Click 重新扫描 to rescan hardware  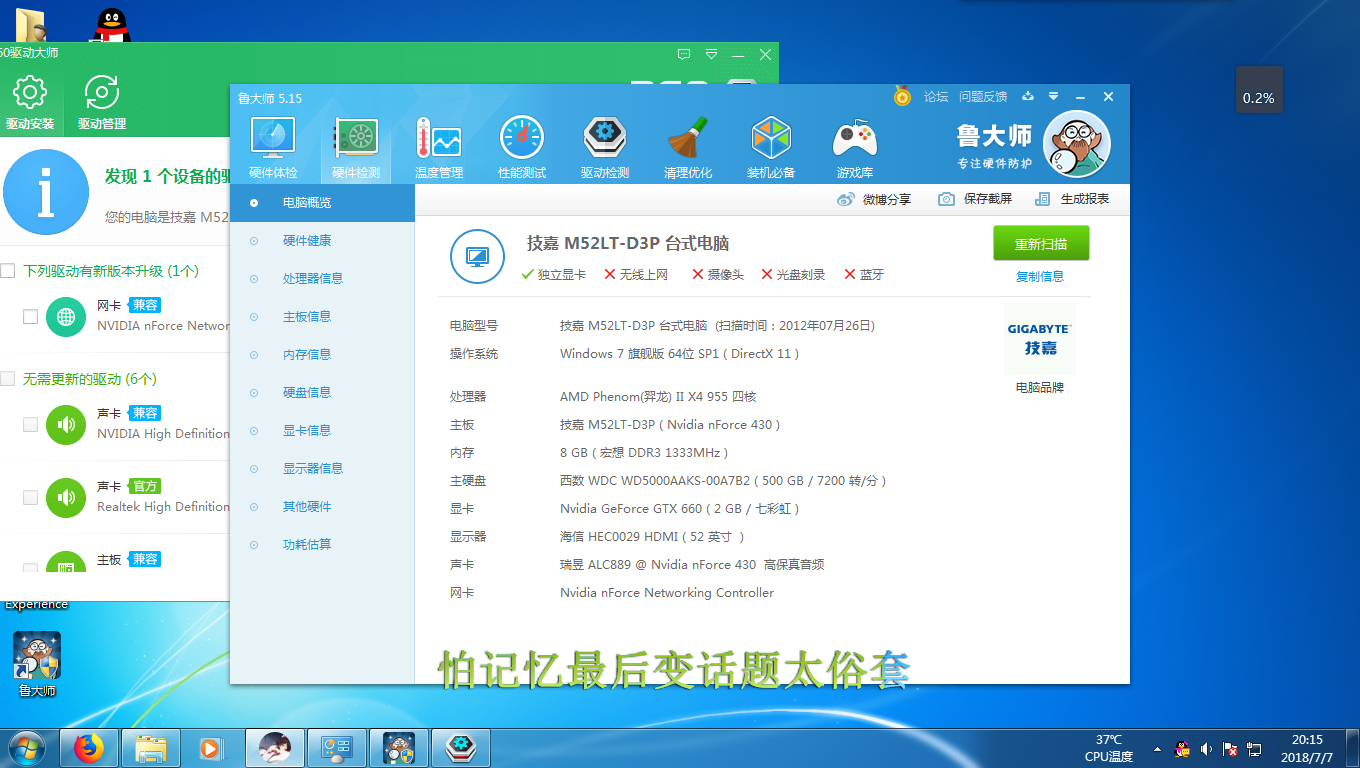(x=1041, y=244)
